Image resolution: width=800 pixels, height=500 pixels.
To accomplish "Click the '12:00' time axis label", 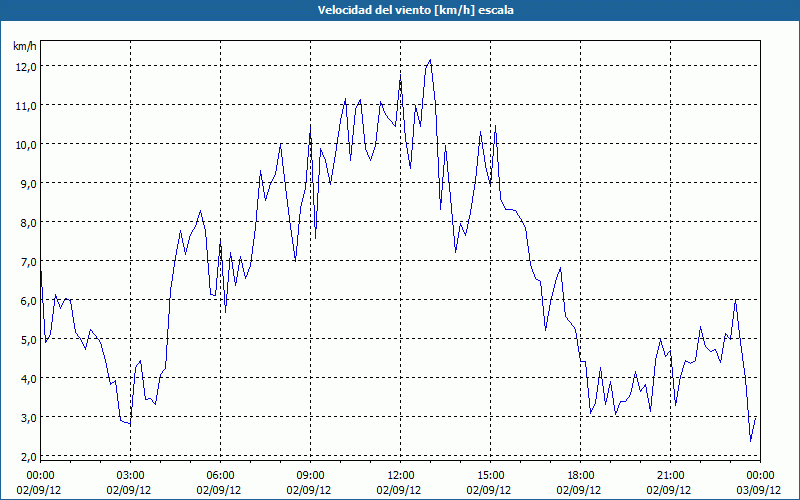I will coord(401,476).
